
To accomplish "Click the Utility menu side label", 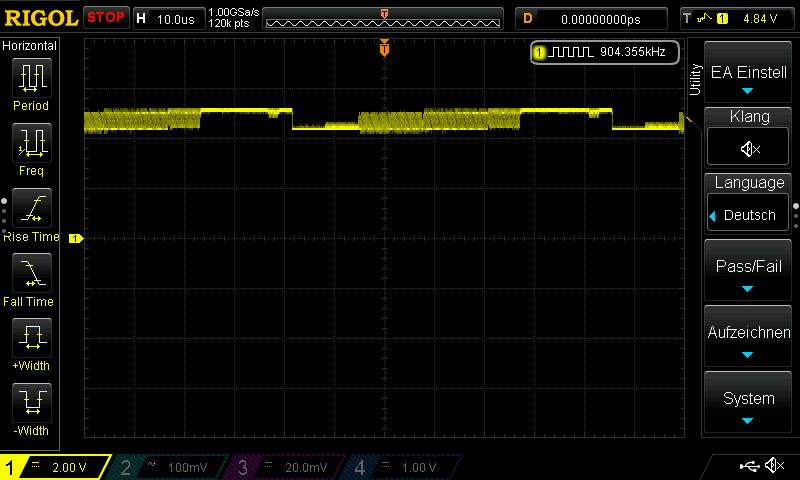I will 694,80.
